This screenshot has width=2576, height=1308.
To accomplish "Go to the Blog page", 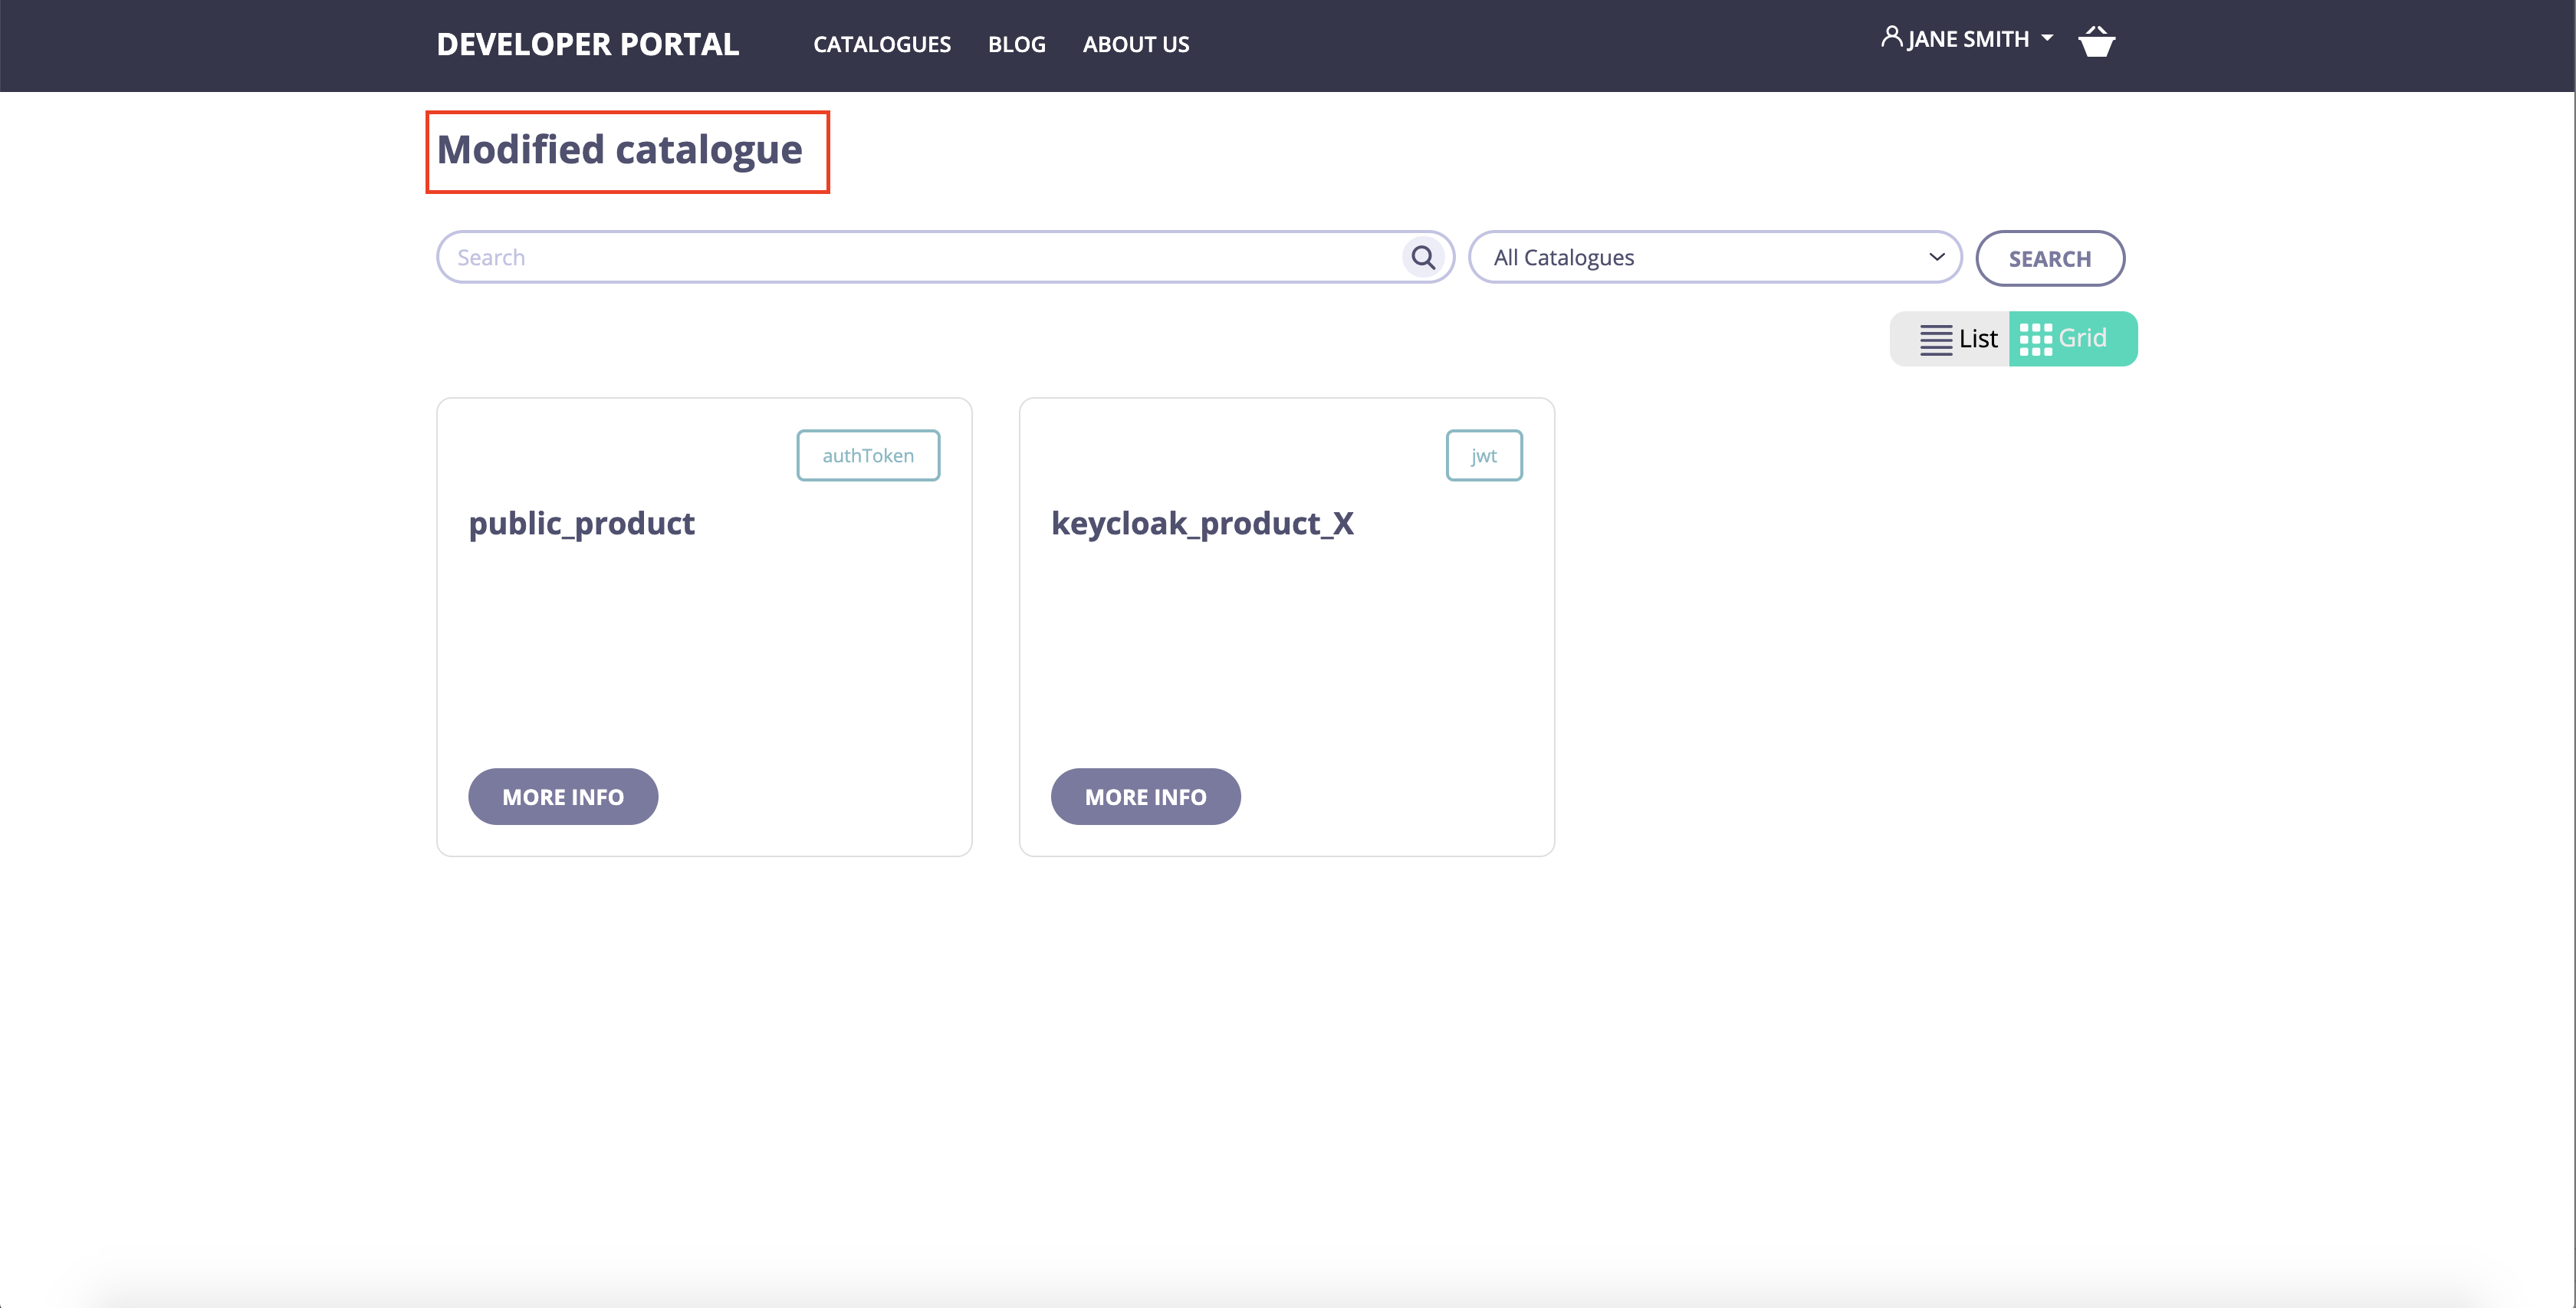I will (1016, 45).
